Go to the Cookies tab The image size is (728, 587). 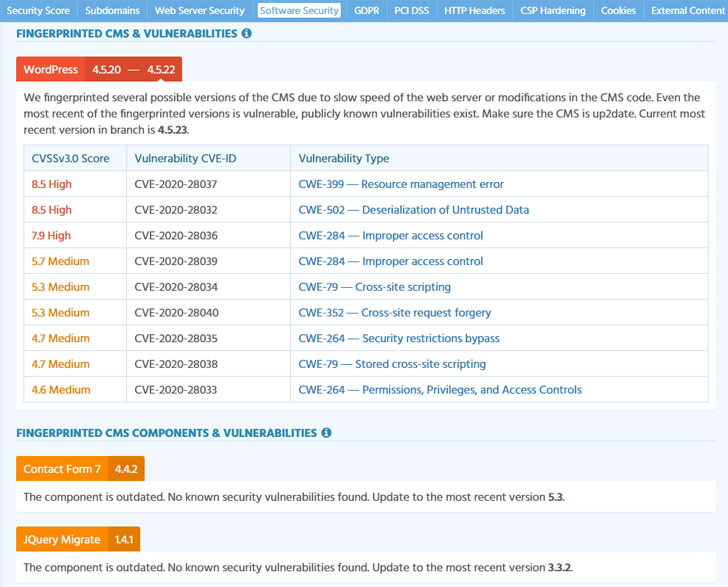tap(618, 11)
